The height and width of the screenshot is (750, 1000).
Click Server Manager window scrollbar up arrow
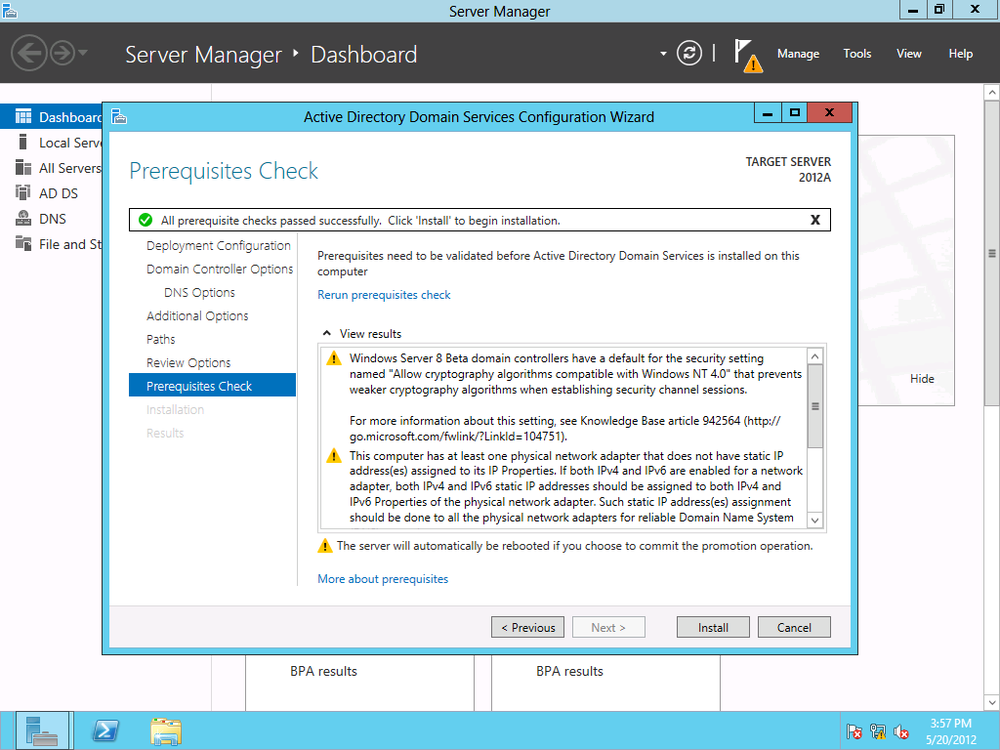992,92
